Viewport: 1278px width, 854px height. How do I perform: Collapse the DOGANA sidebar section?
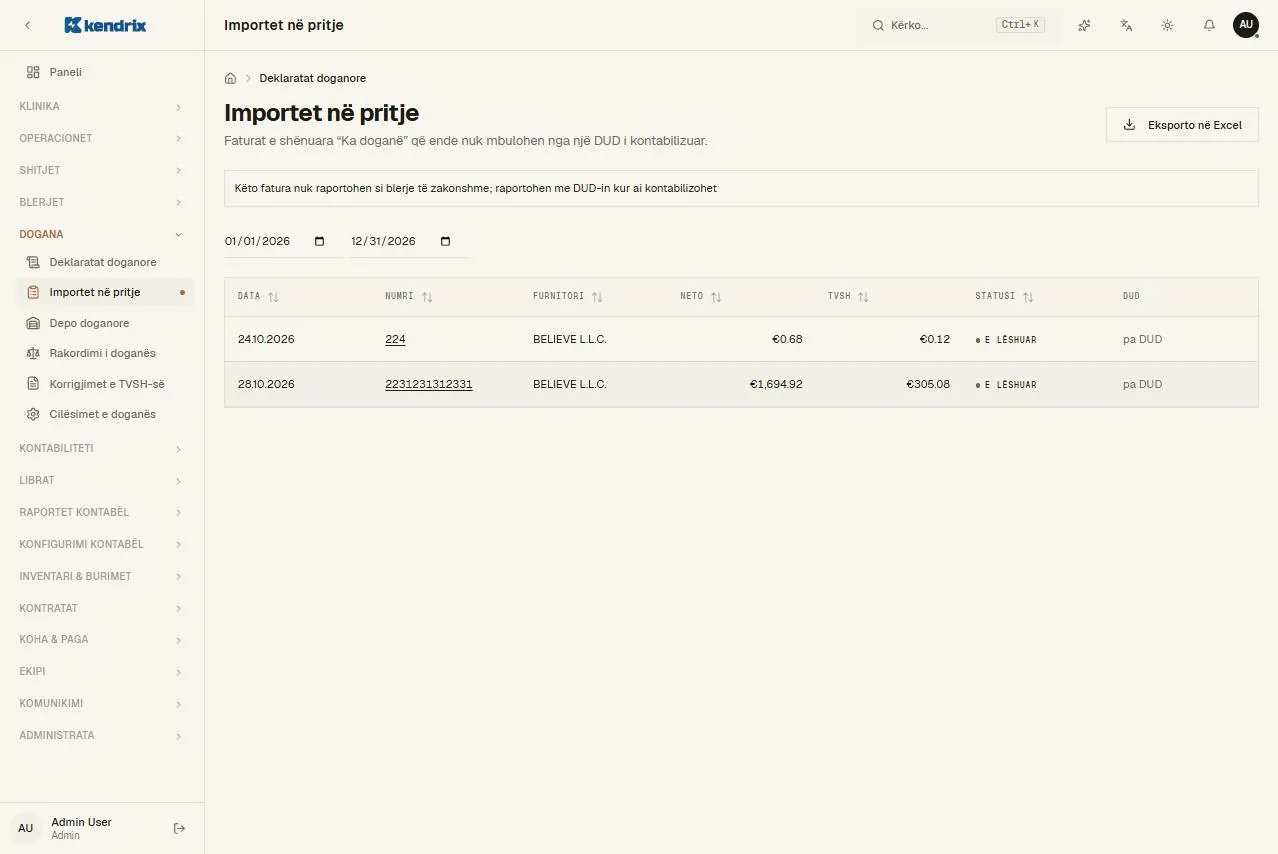[x=102, y=234]
